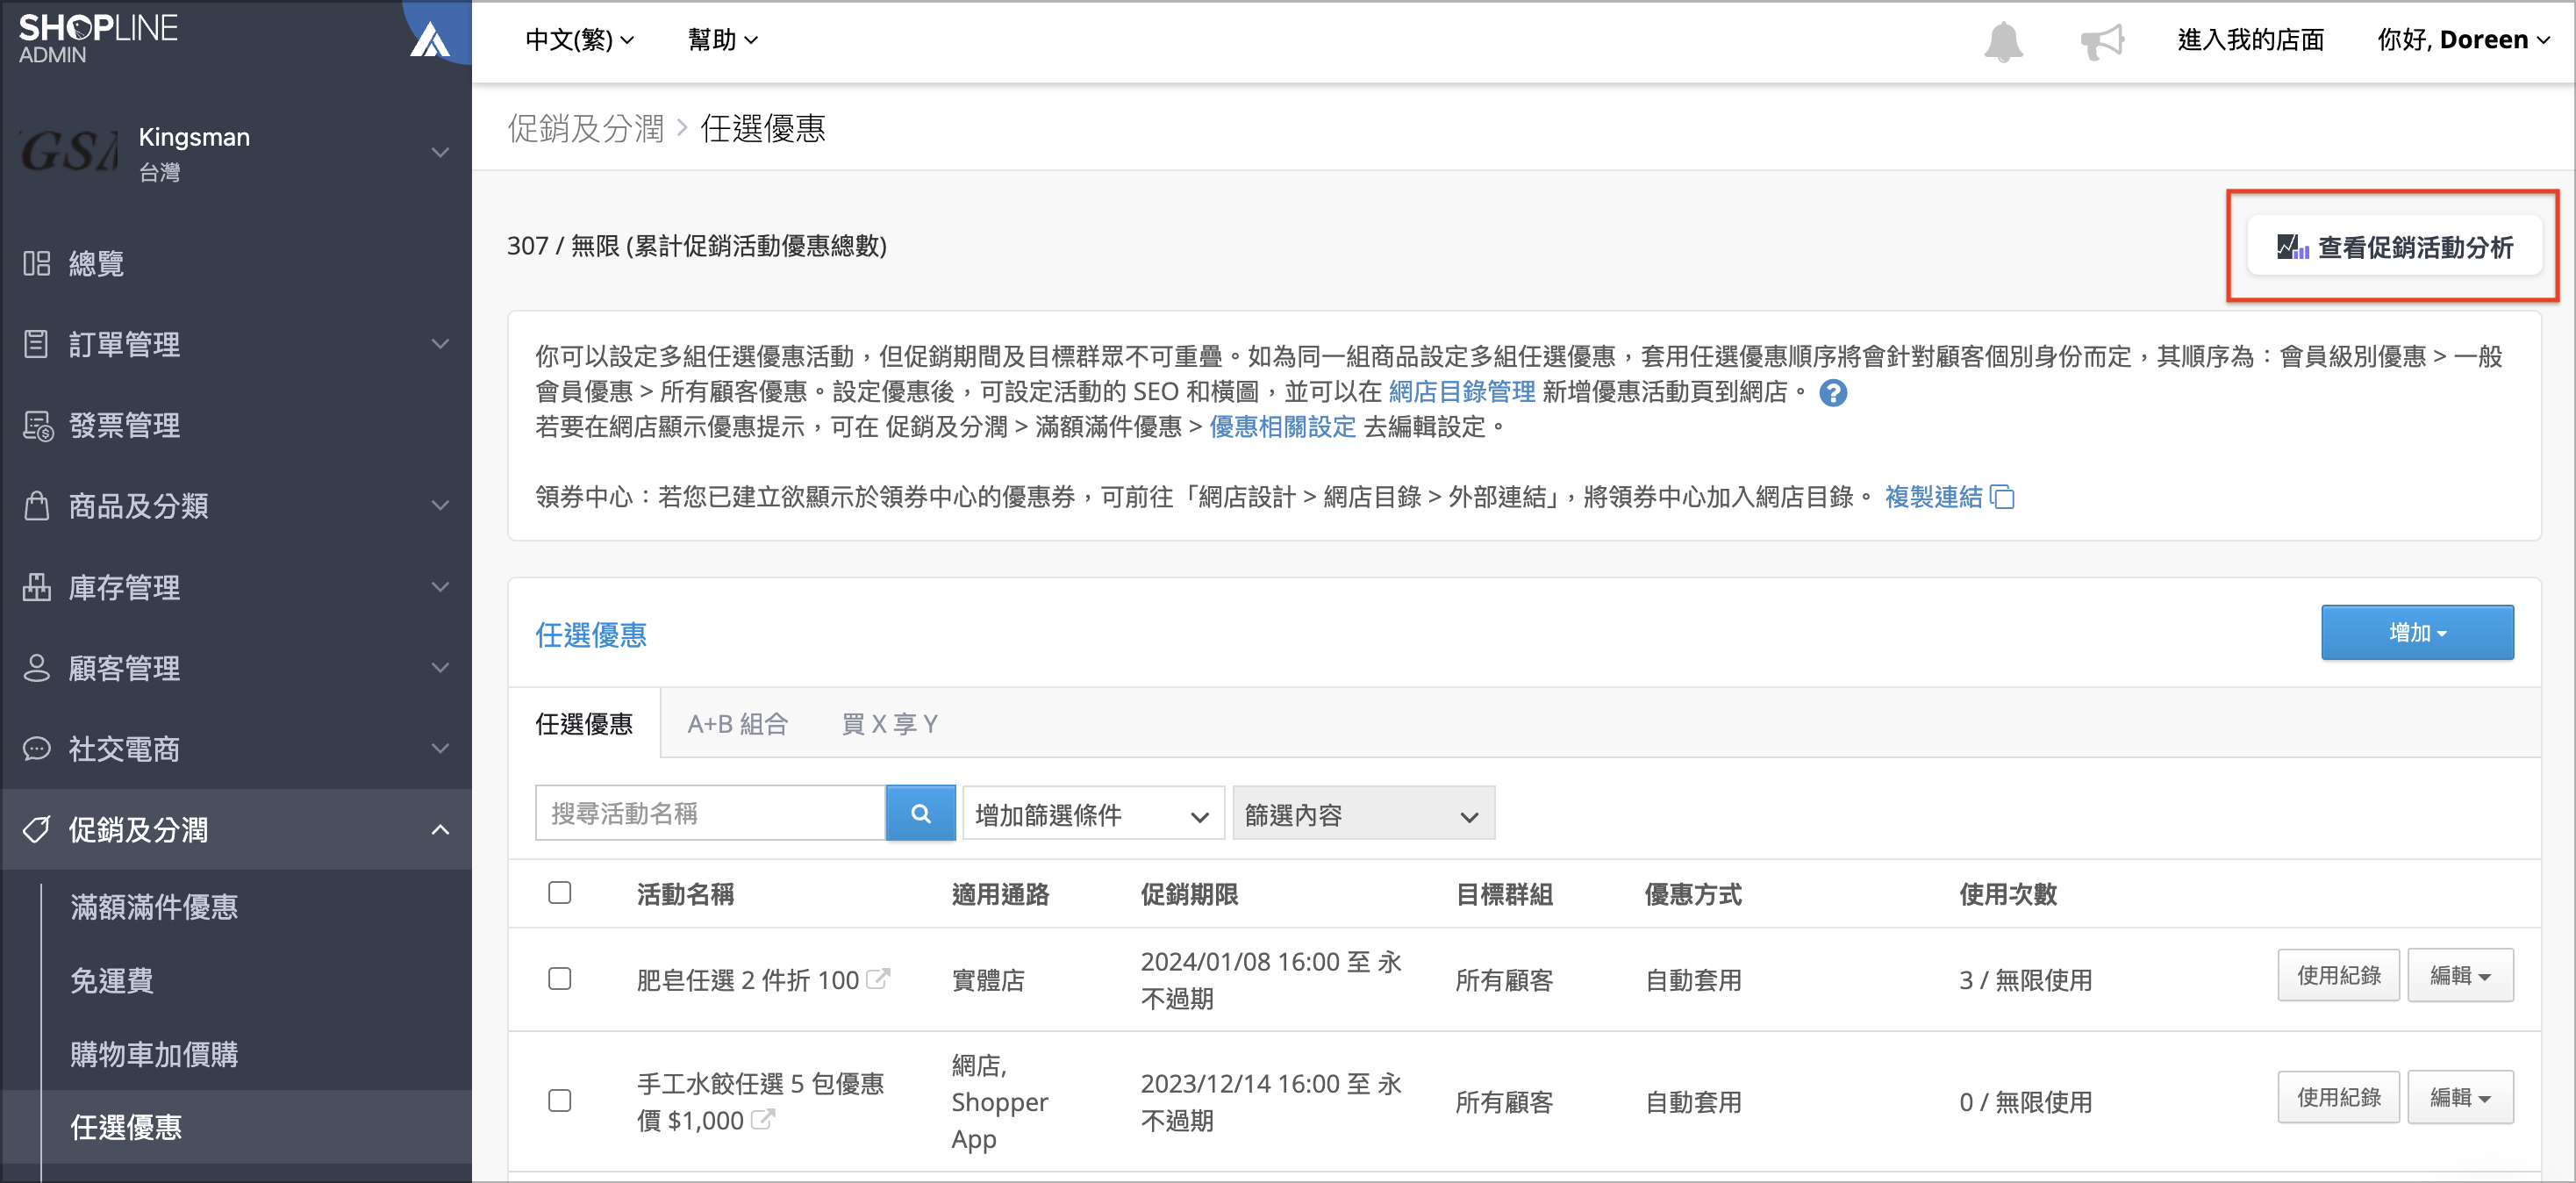Click the Kingsman store logo thumbnail
Screen dimensions: 2576x1183
[68, 152]
